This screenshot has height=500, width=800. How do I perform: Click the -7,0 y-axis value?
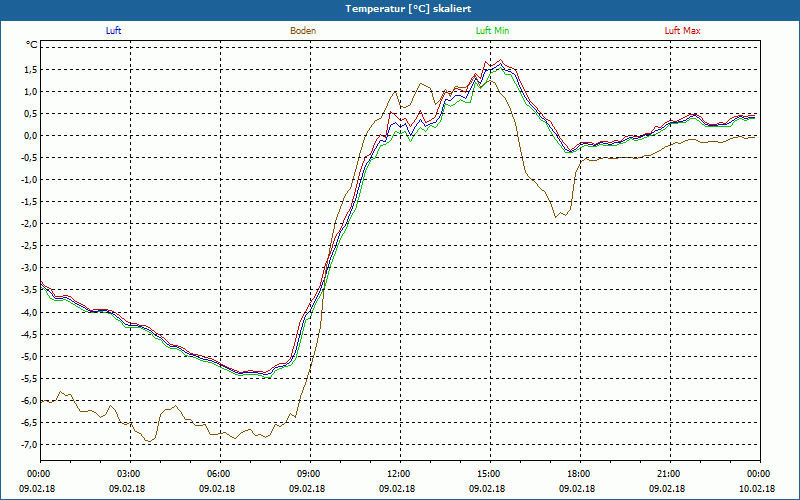coord(29,444)
